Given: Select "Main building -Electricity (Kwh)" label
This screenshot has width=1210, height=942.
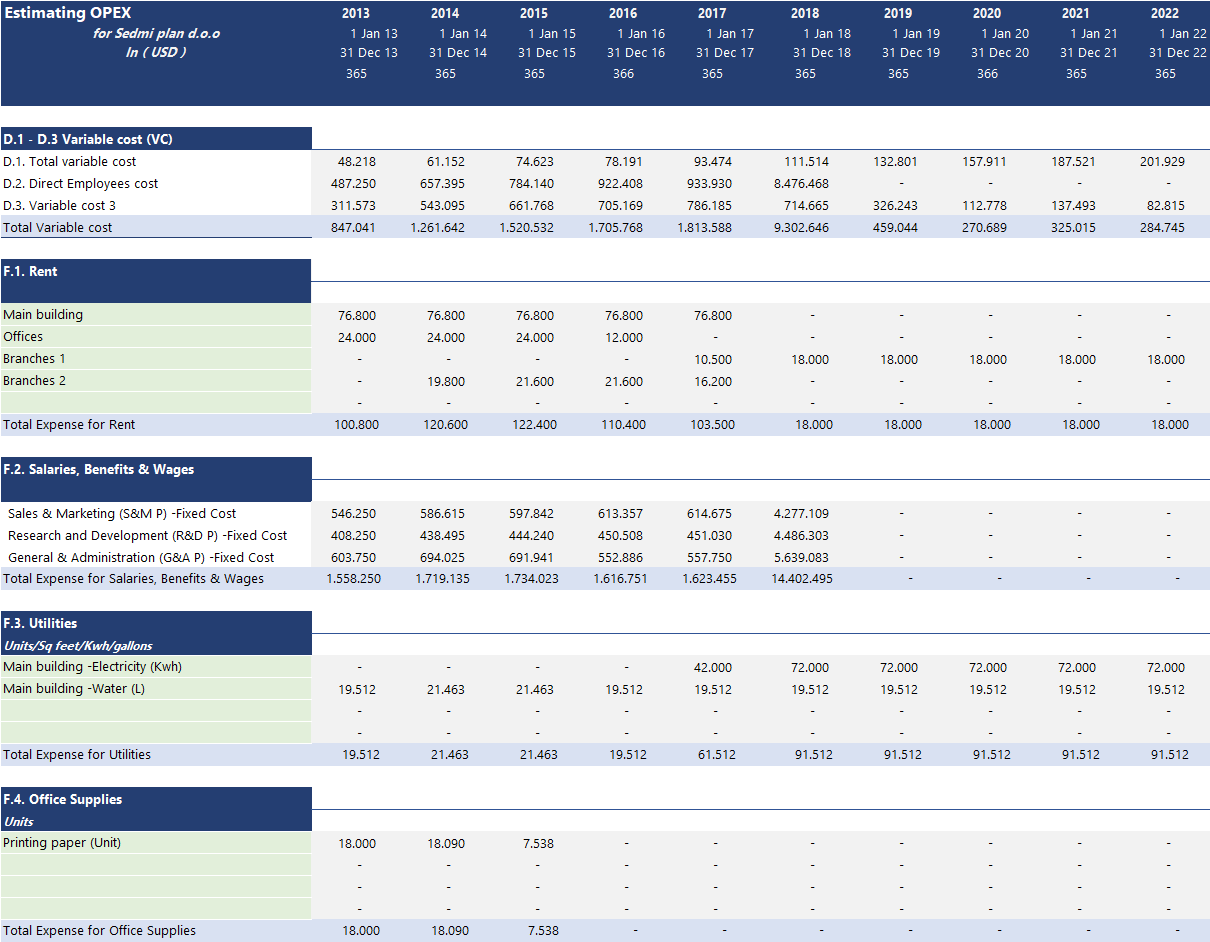Looking at the screenshot, I should (93, 667).
